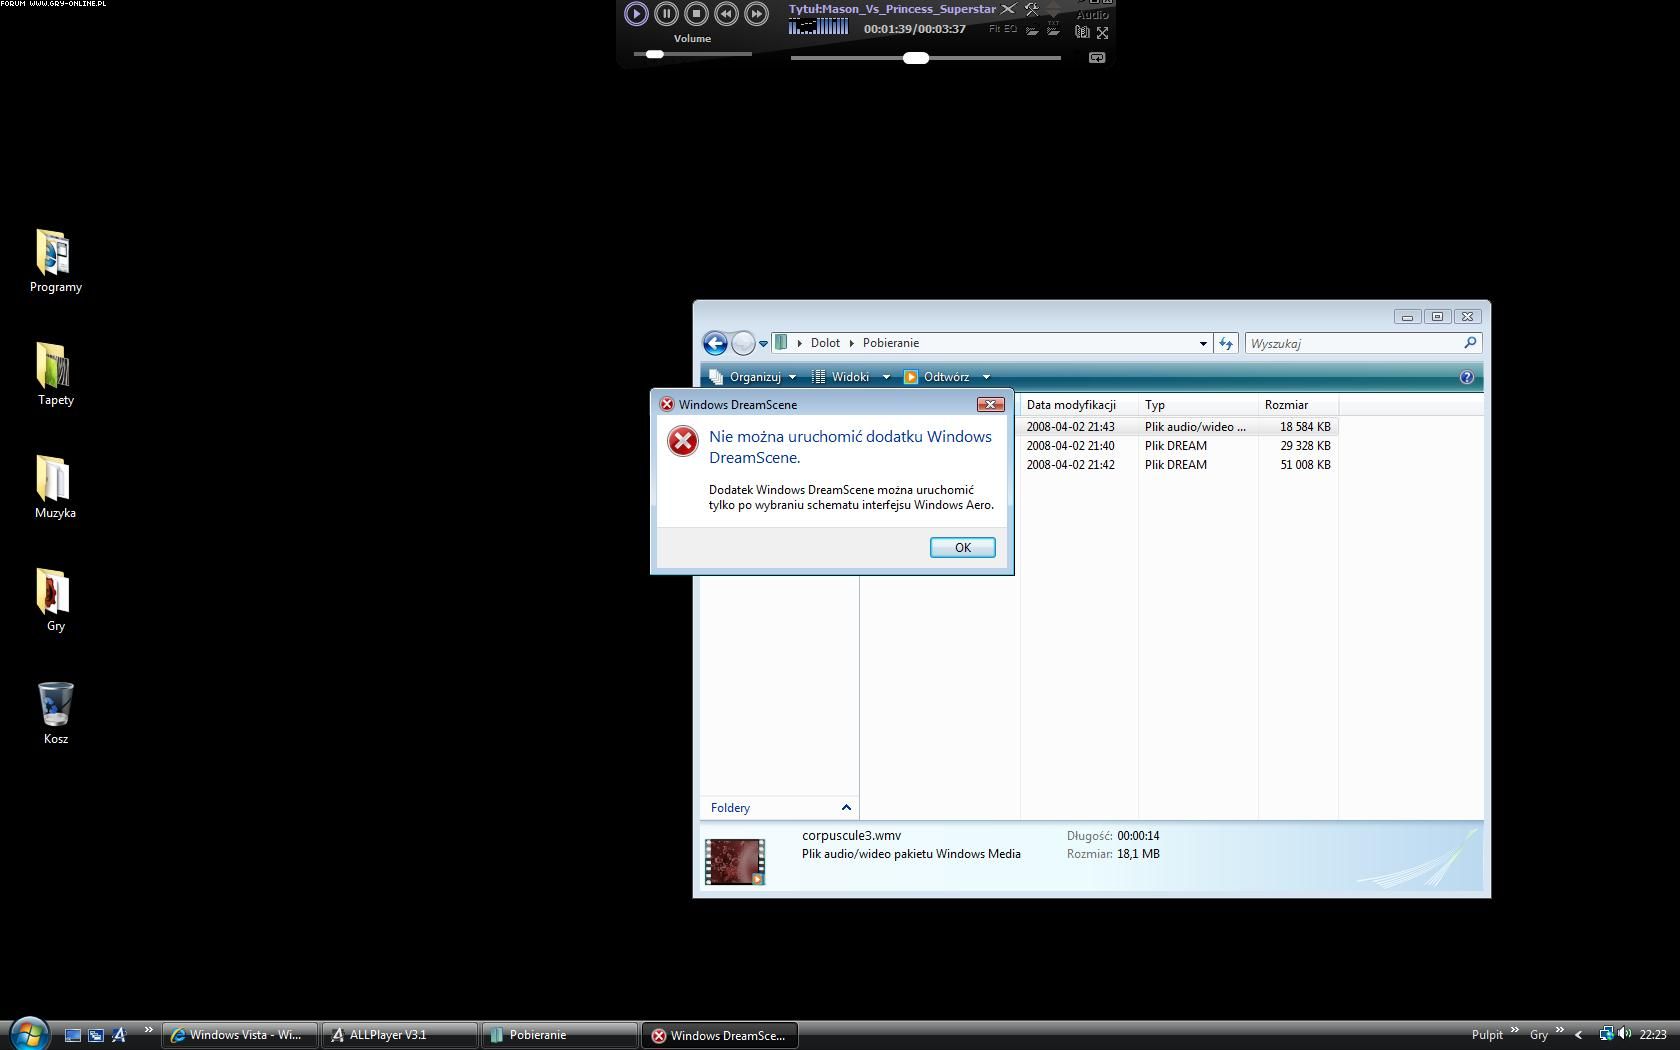Open Explorer help question mark icon

(x=1467, y=377)
